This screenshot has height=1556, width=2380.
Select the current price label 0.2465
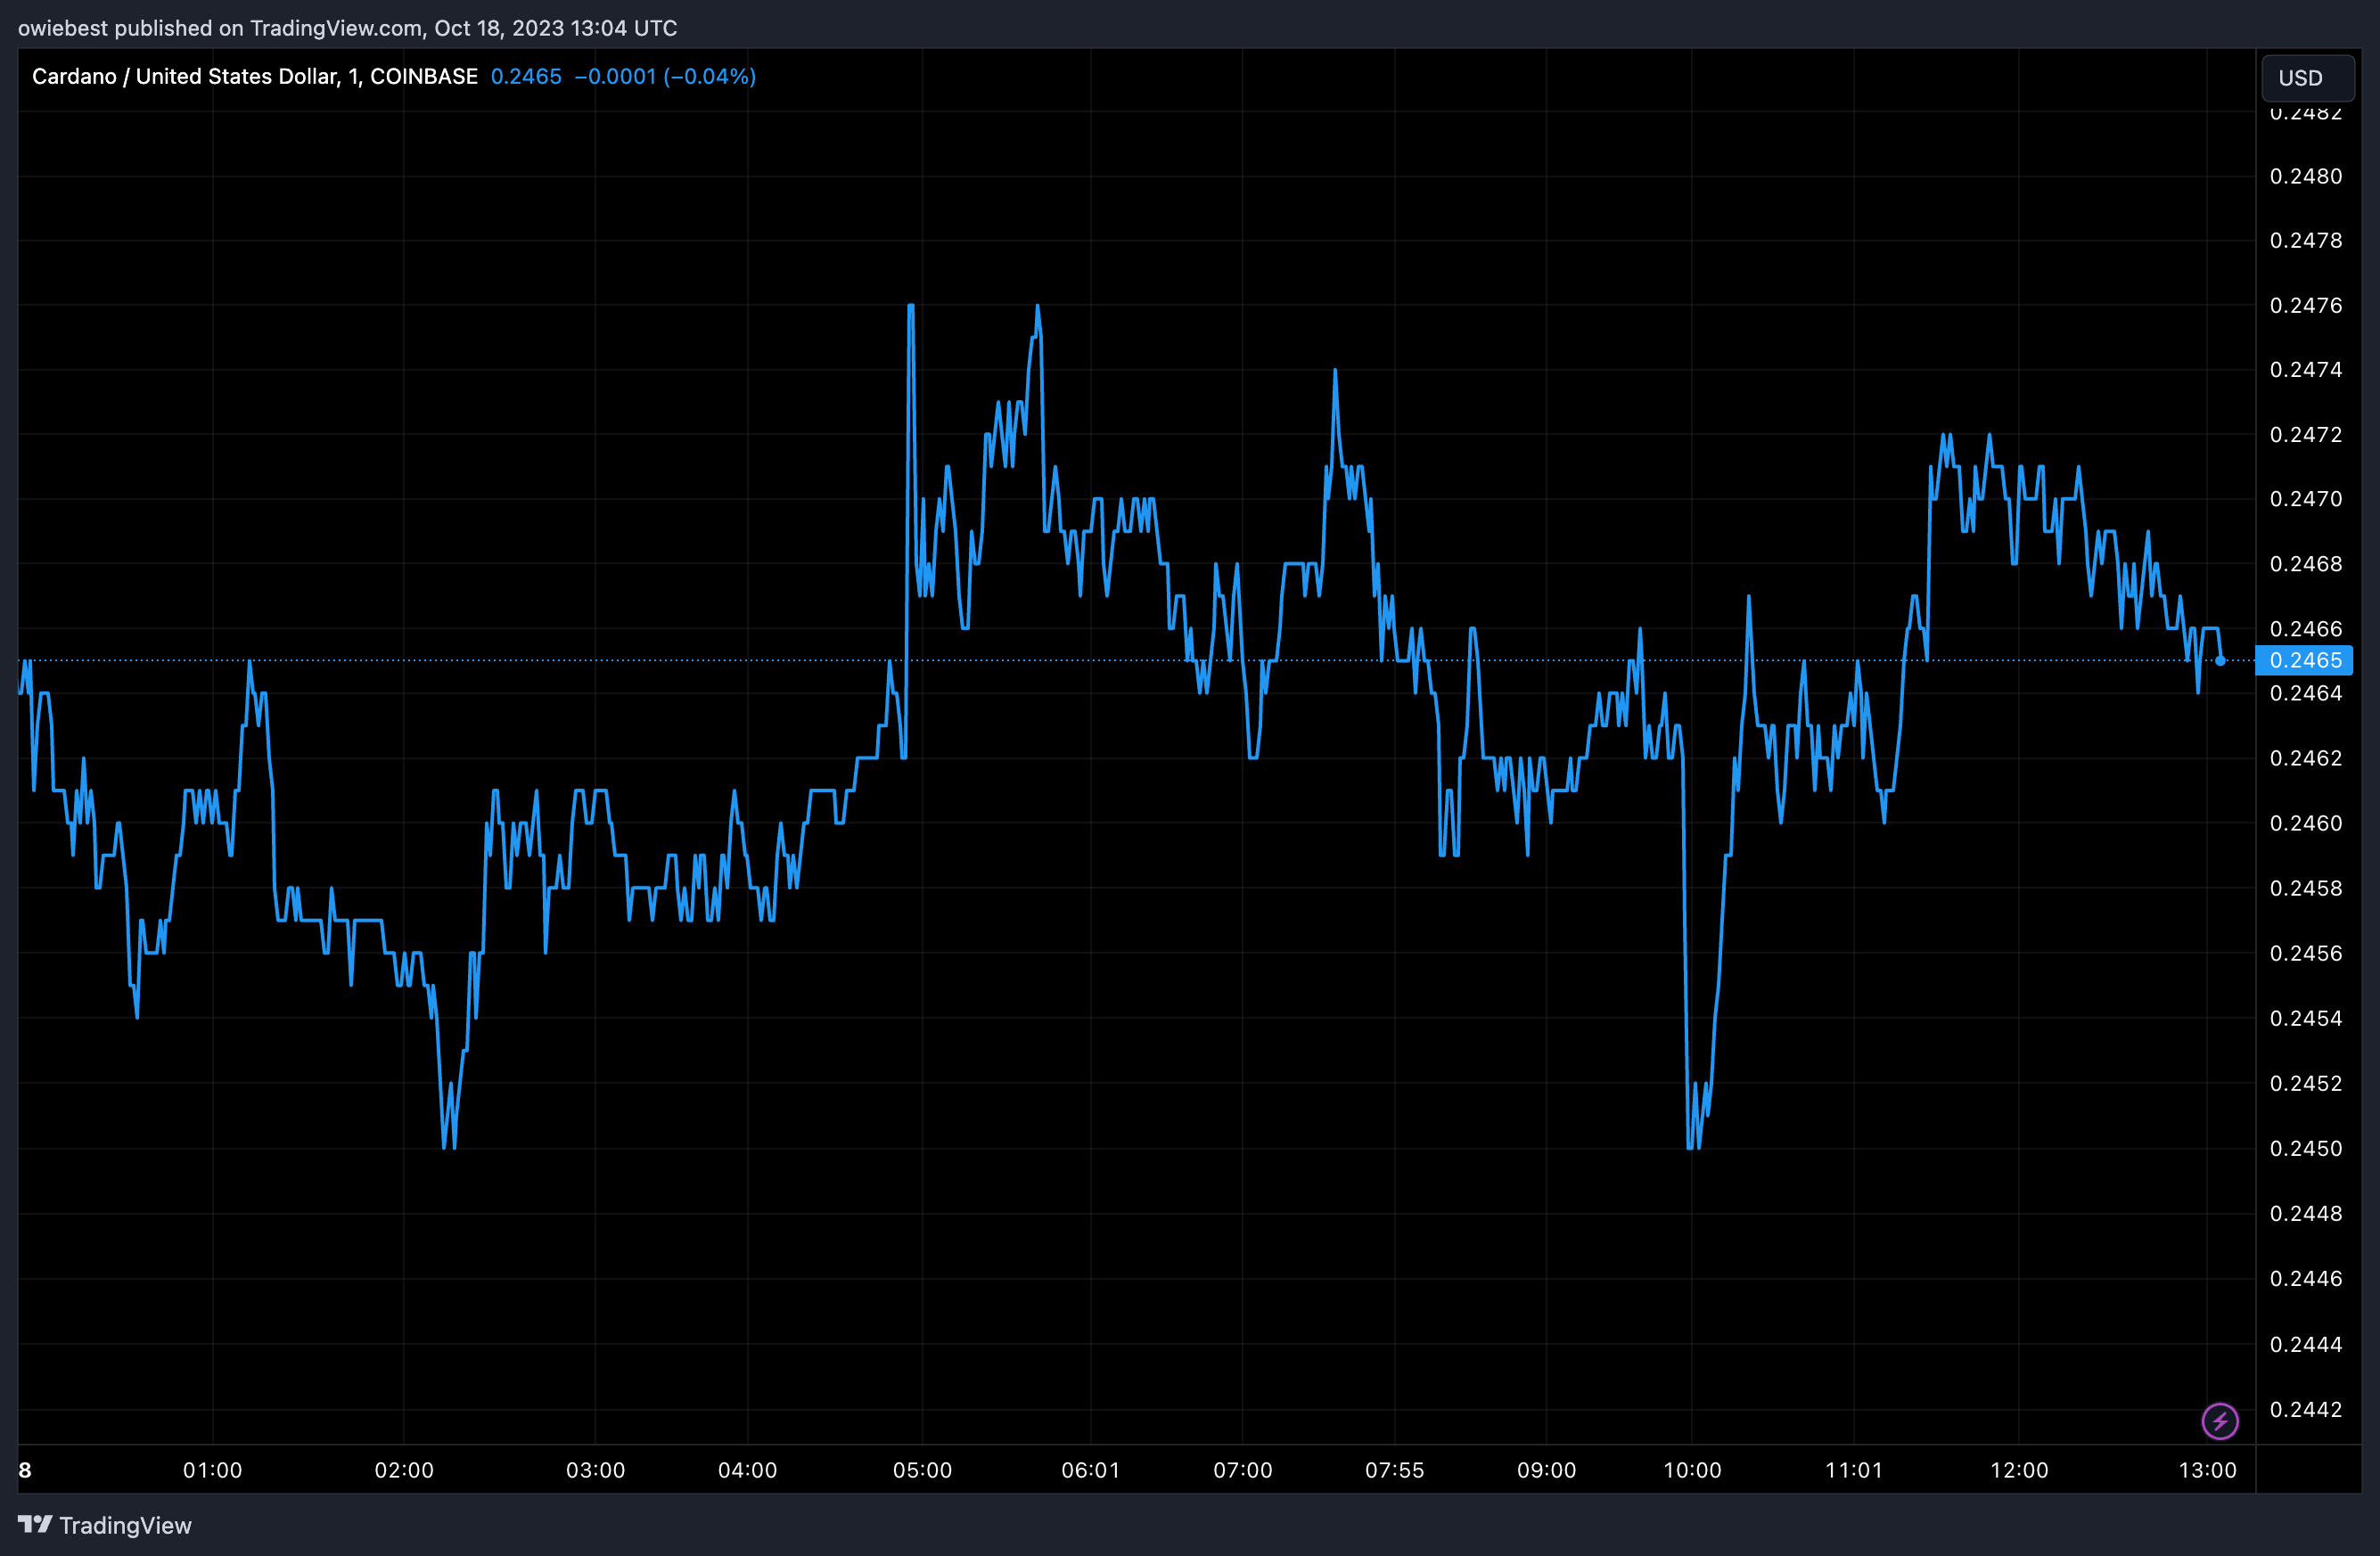click(x=2305, y=660)
